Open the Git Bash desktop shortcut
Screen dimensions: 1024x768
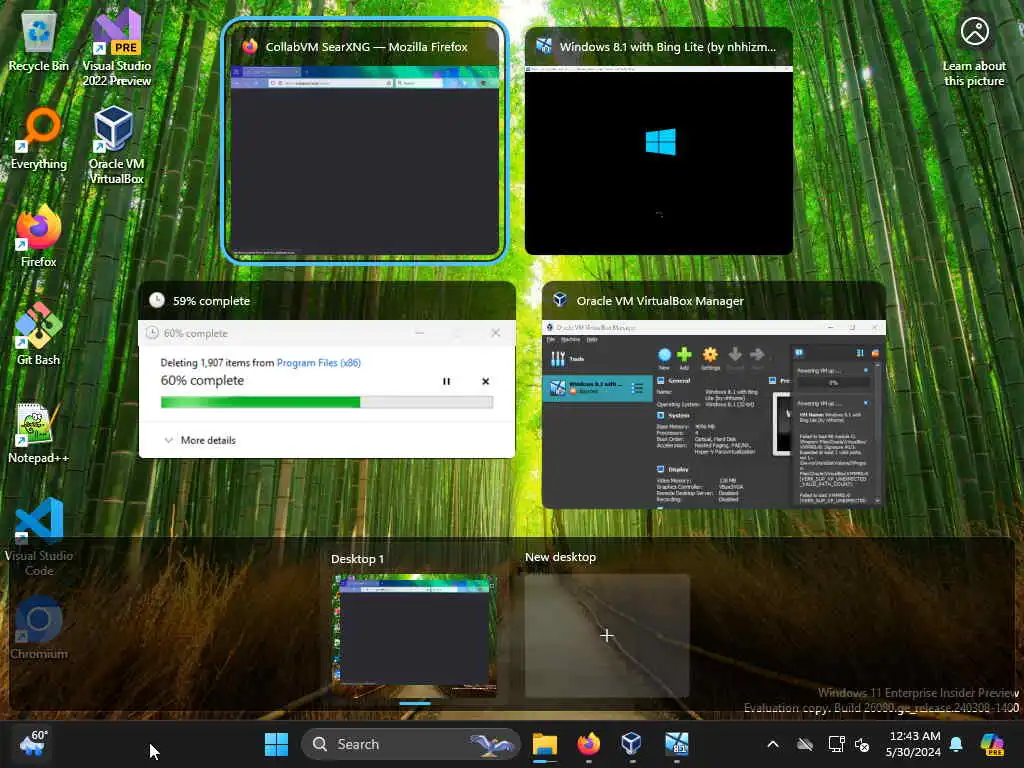(x=39, y=334)
